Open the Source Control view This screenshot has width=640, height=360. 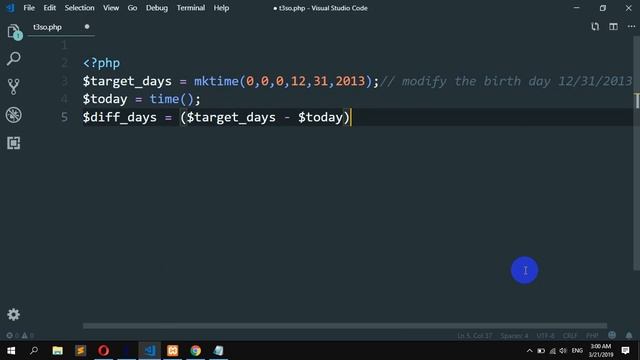coord(13,87)
